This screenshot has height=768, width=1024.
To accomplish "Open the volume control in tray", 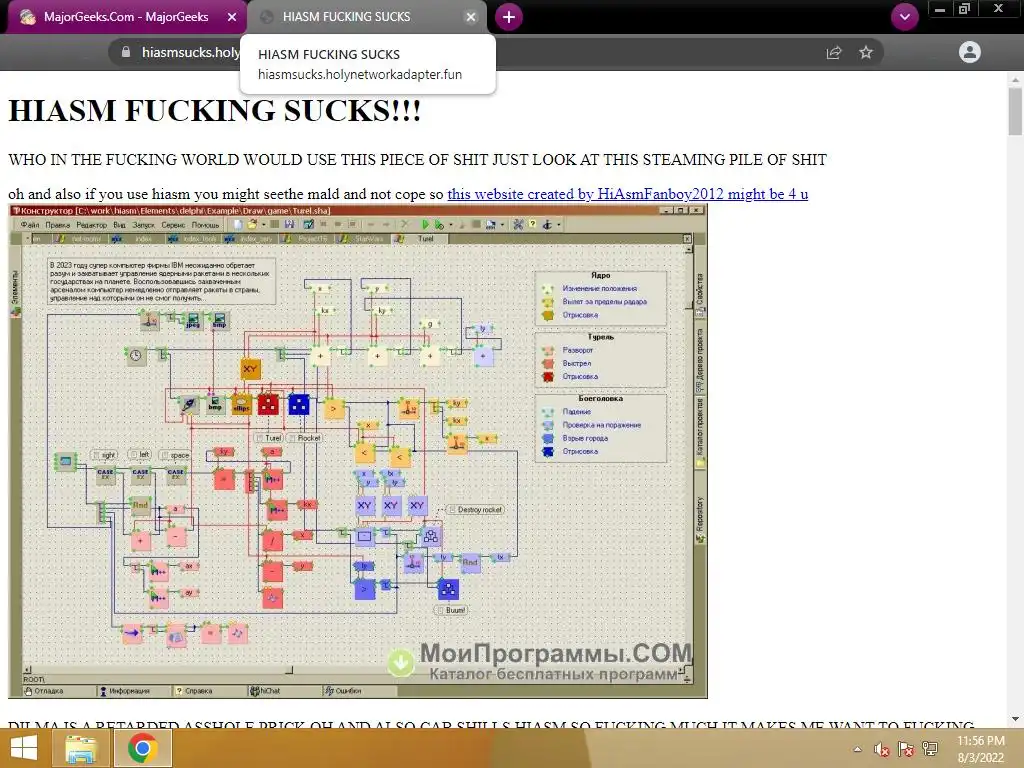I will click(x=882, y=749).
